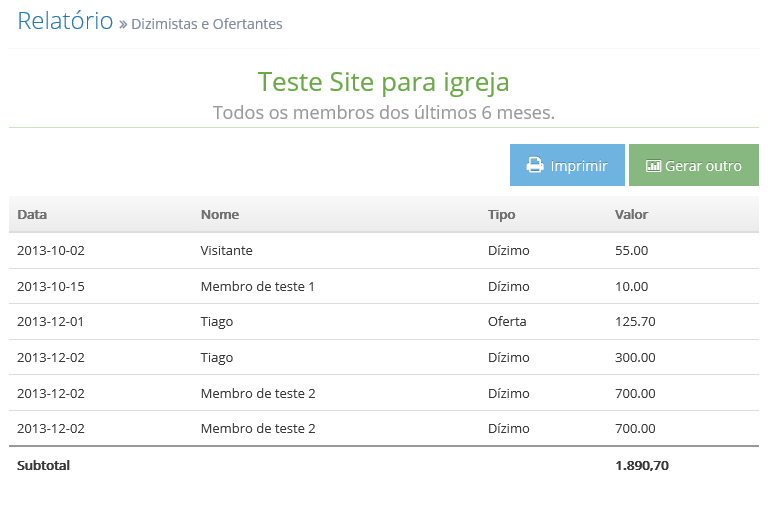Open the Relatório heading link
This screenshot has width=780, height=511.
coord(65,21)
